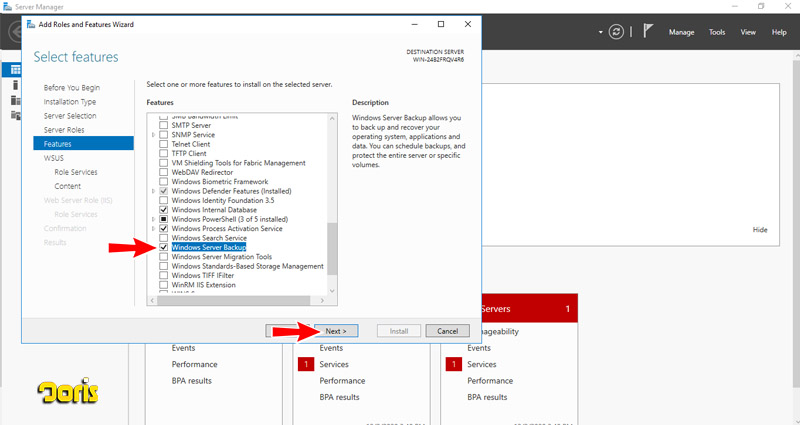Expand Windows Process Activation Service node

(153, 229)
